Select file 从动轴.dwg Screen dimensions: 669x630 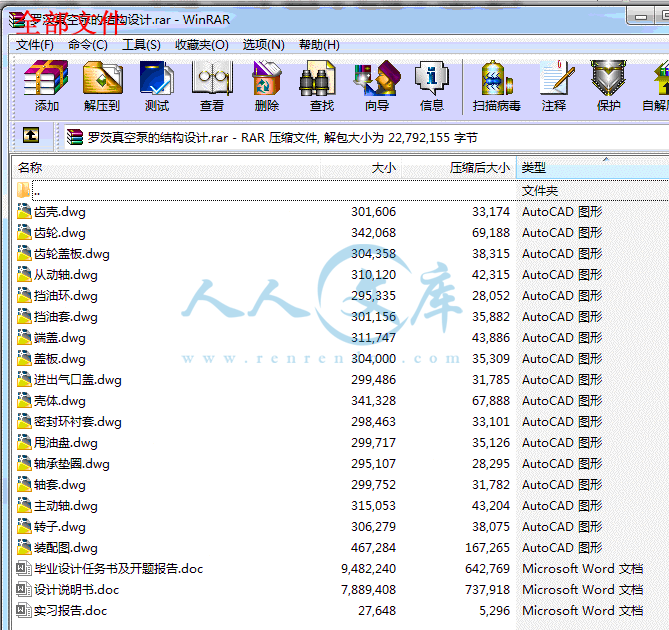[66, 274]
